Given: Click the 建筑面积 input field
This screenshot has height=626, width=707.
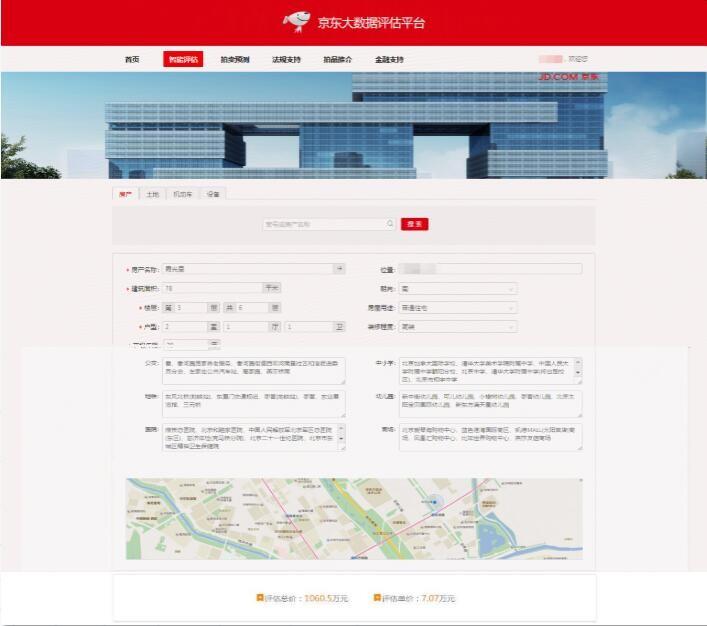Looking at the screenshot, I should (x=212, y=288).
